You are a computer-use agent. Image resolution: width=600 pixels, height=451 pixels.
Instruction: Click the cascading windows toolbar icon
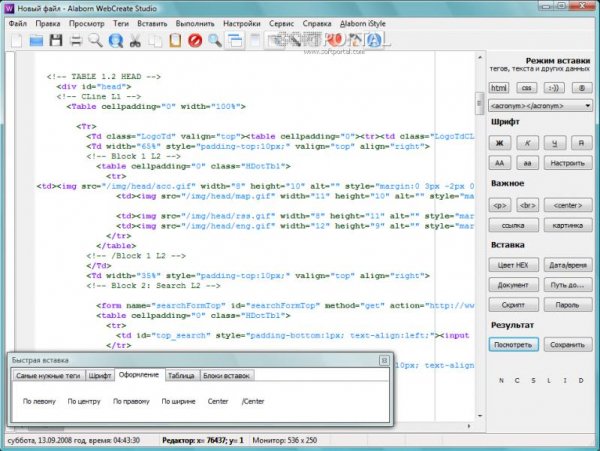tap(235, 41)
